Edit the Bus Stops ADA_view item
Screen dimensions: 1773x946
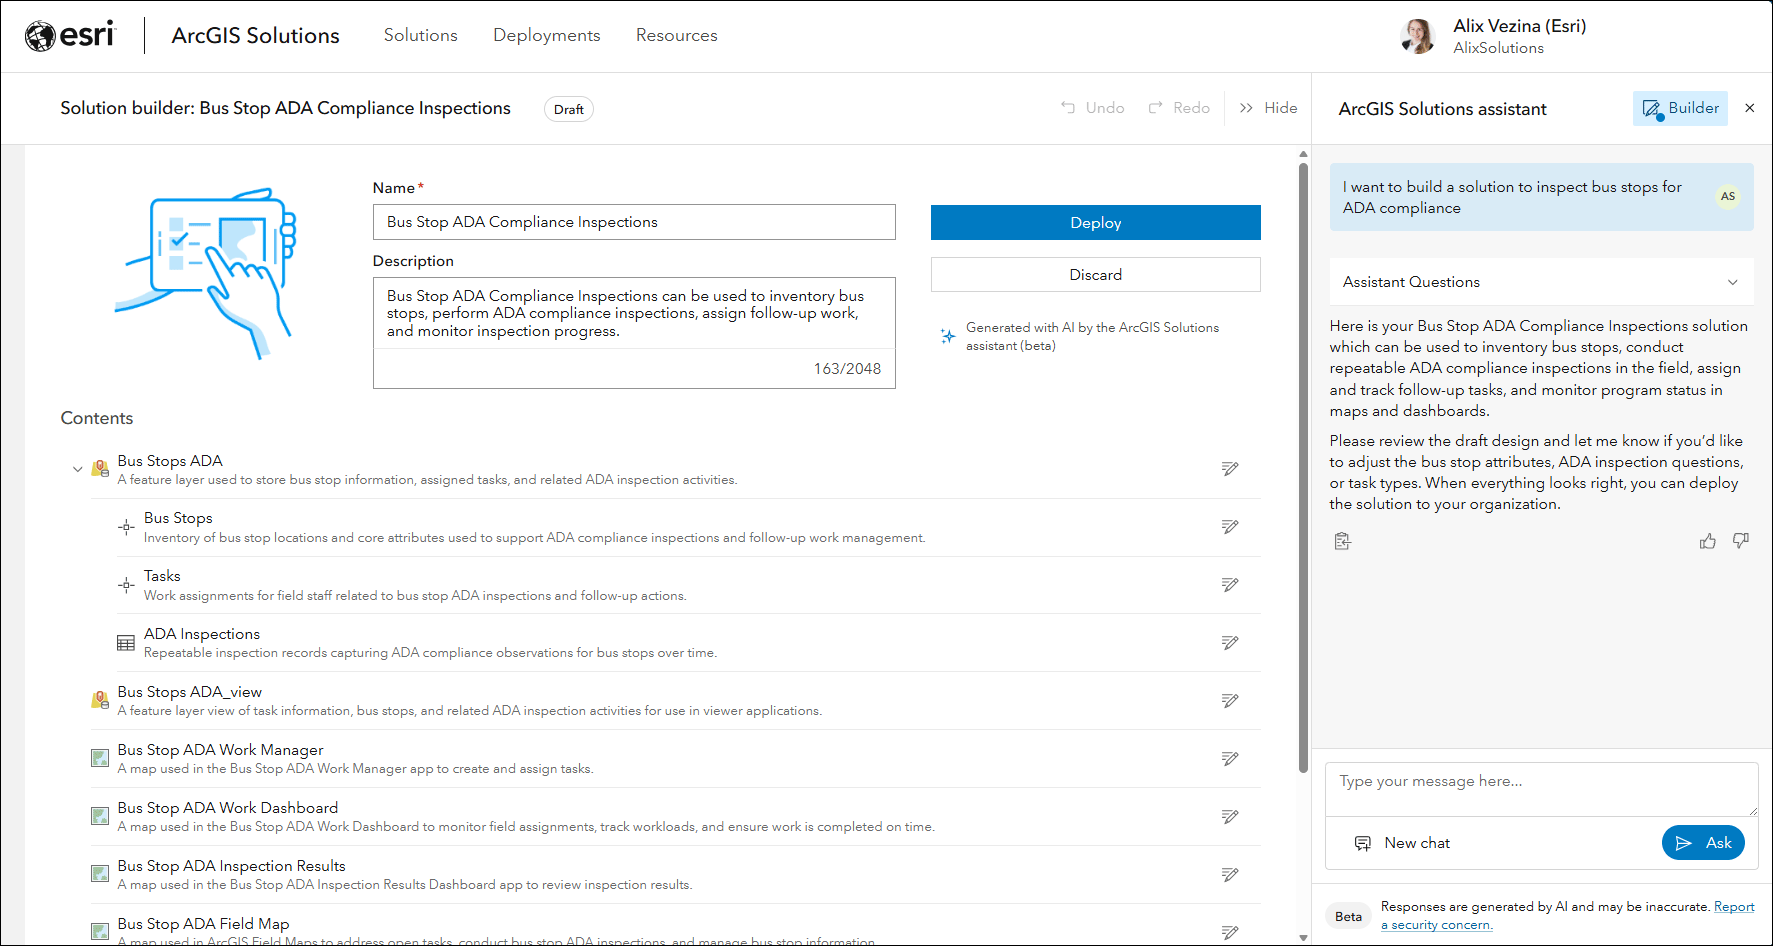click(x=1230, y=701)
